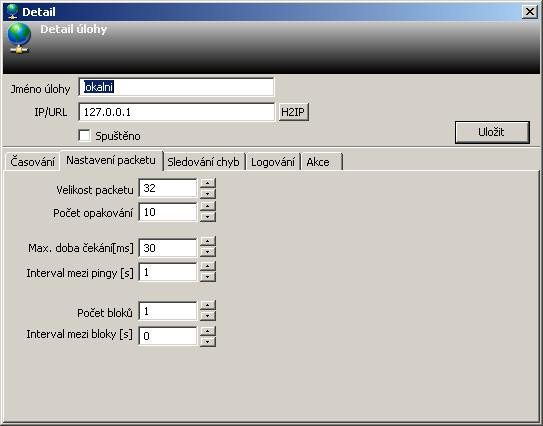The width and height of the screenshot is (543, 426).
Task: Decrease Interval mezi bloky with down arrow
Action: click(208, 342)
